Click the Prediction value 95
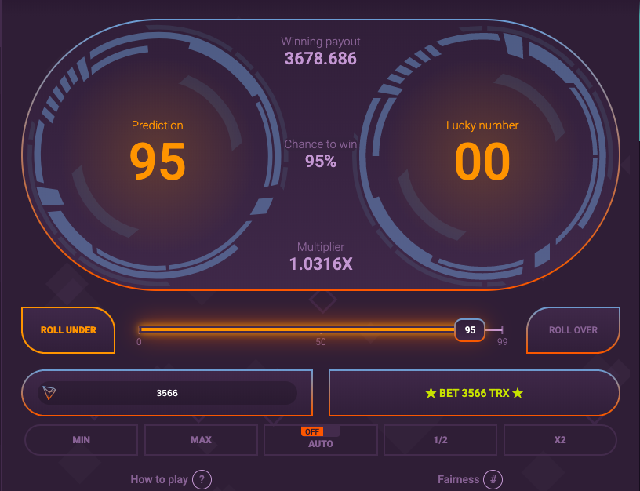The height and width of the screenshot is (491, 640). [158, 161]
